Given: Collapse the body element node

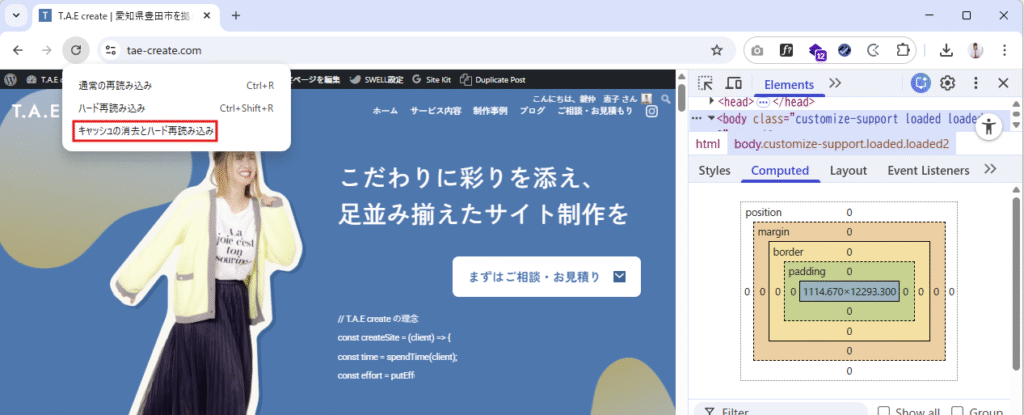Looking at the screenshot, I should [x=711, y=118].
